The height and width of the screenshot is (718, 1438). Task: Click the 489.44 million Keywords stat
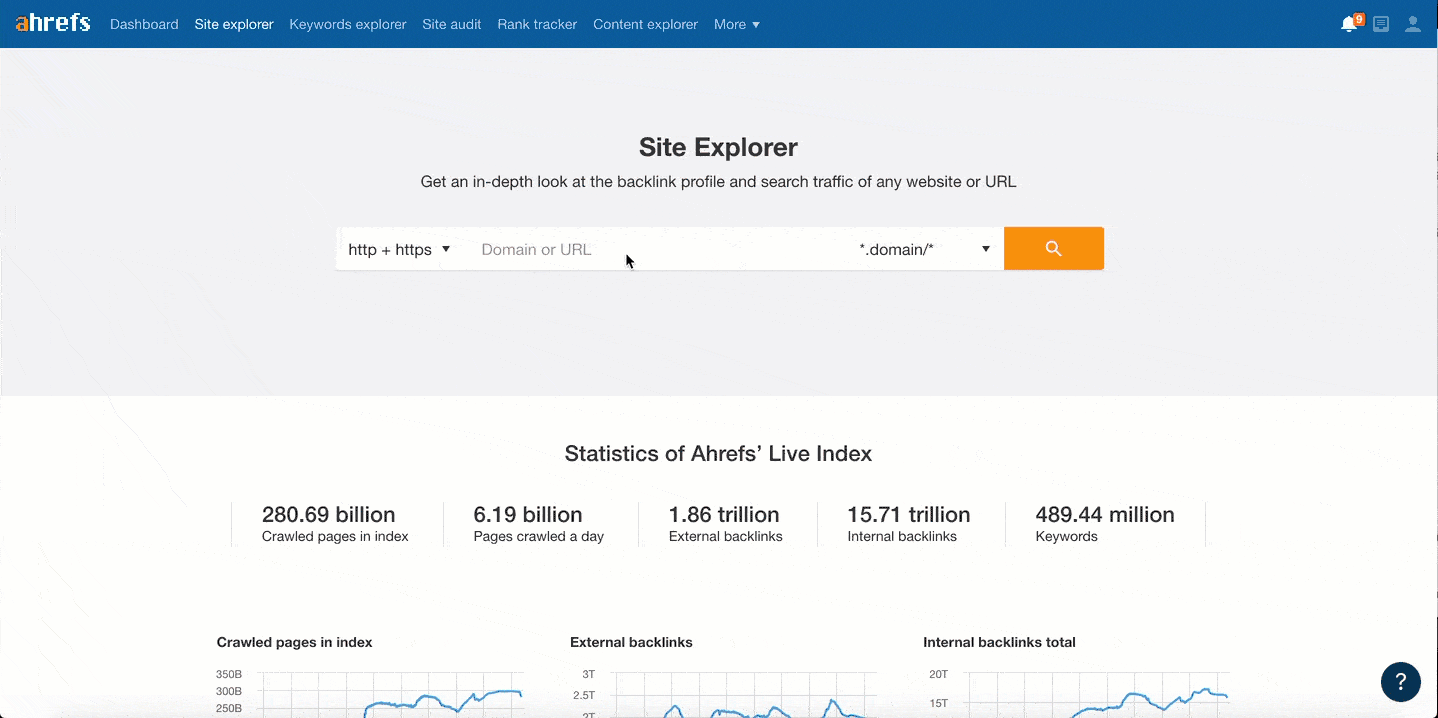[x=1105, y=524]
